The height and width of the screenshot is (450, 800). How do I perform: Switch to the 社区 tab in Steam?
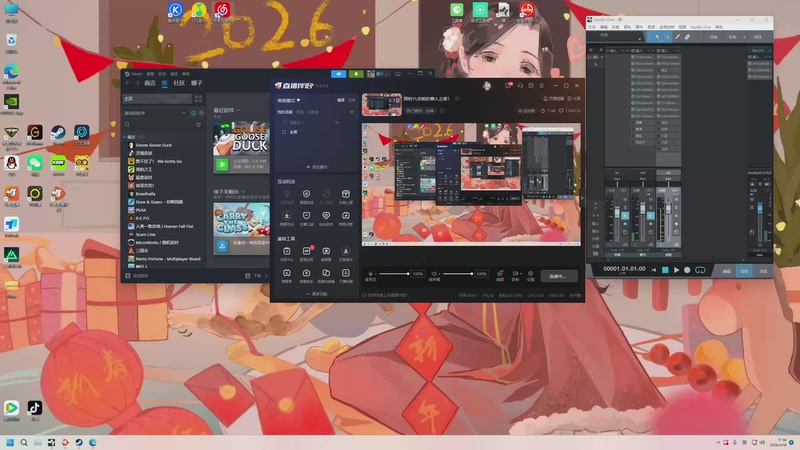pyautogui.click(x=179, y=83)
